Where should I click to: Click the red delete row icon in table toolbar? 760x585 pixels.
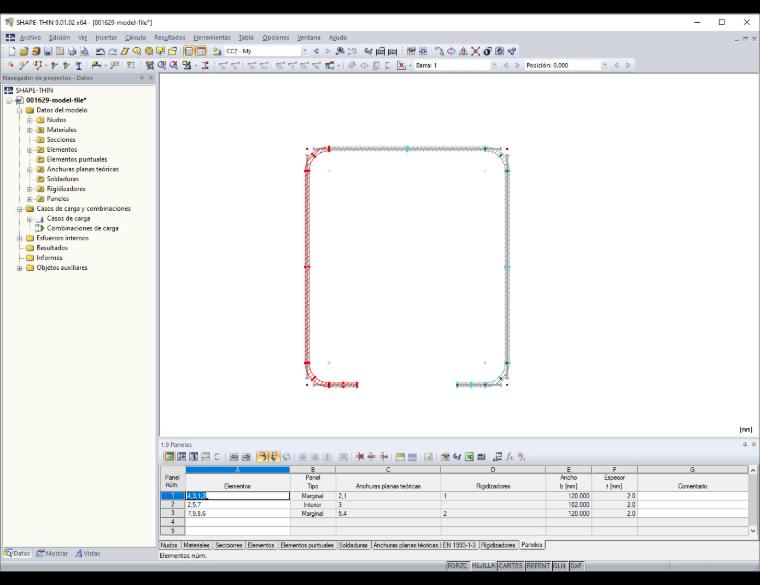[x=360, y=457]
